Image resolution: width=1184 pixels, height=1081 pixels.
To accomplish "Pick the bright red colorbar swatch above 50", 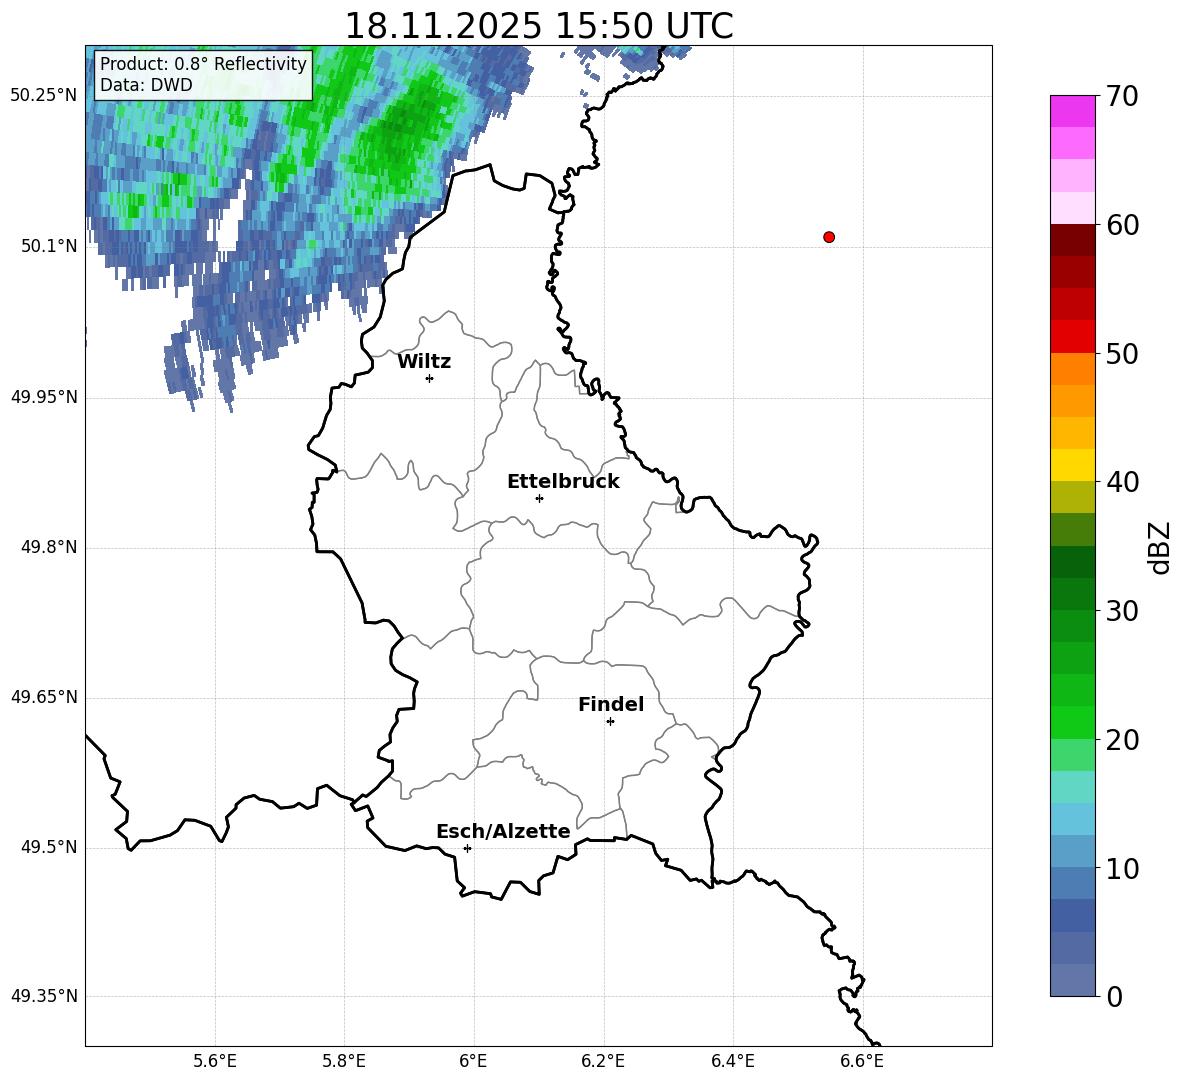I will click(1072, 337).
